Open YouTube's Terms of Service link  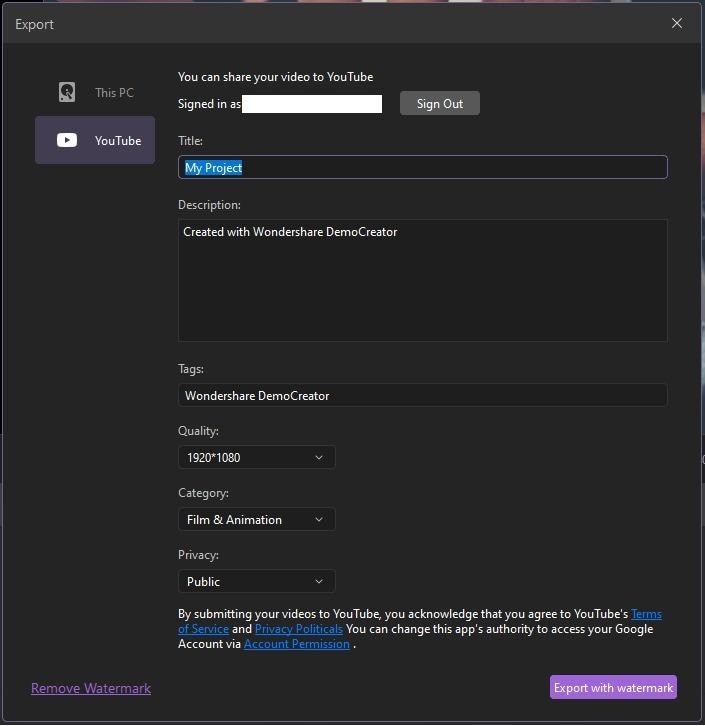645,614
